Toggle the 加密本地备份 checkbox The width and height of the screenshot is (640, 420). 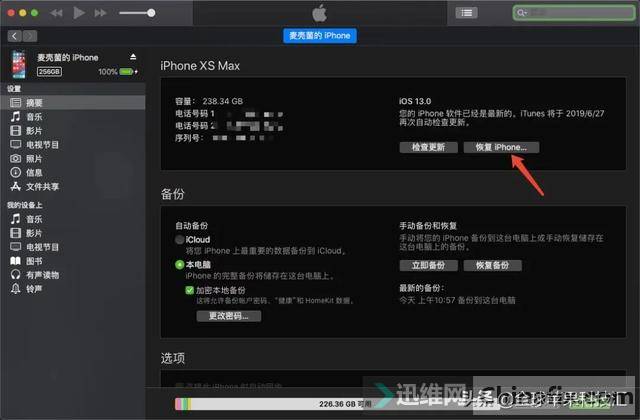pyautogui.click(x=189, y=290)
